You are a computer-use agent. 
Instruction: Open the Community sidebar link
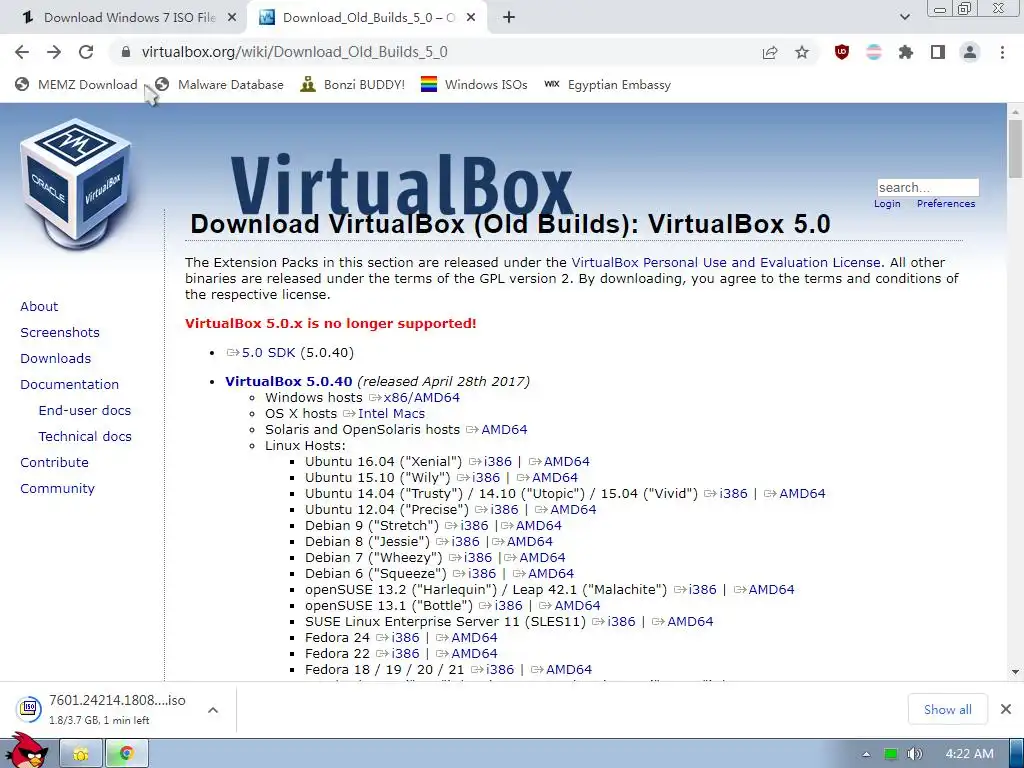[x=57, y=488]
